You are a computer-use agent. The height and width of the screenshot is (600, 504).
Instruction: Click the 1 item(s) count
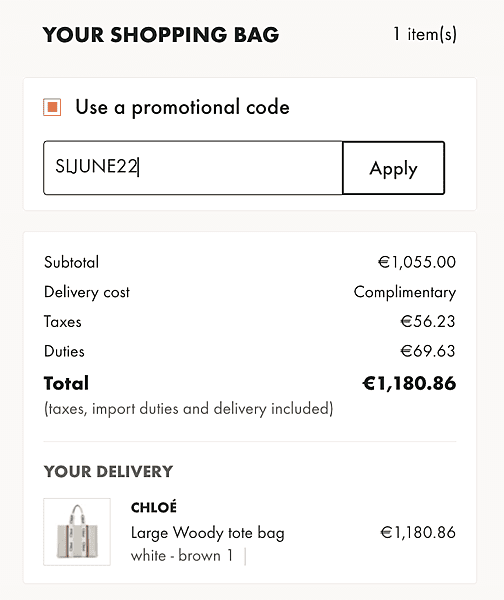point(425,34)
